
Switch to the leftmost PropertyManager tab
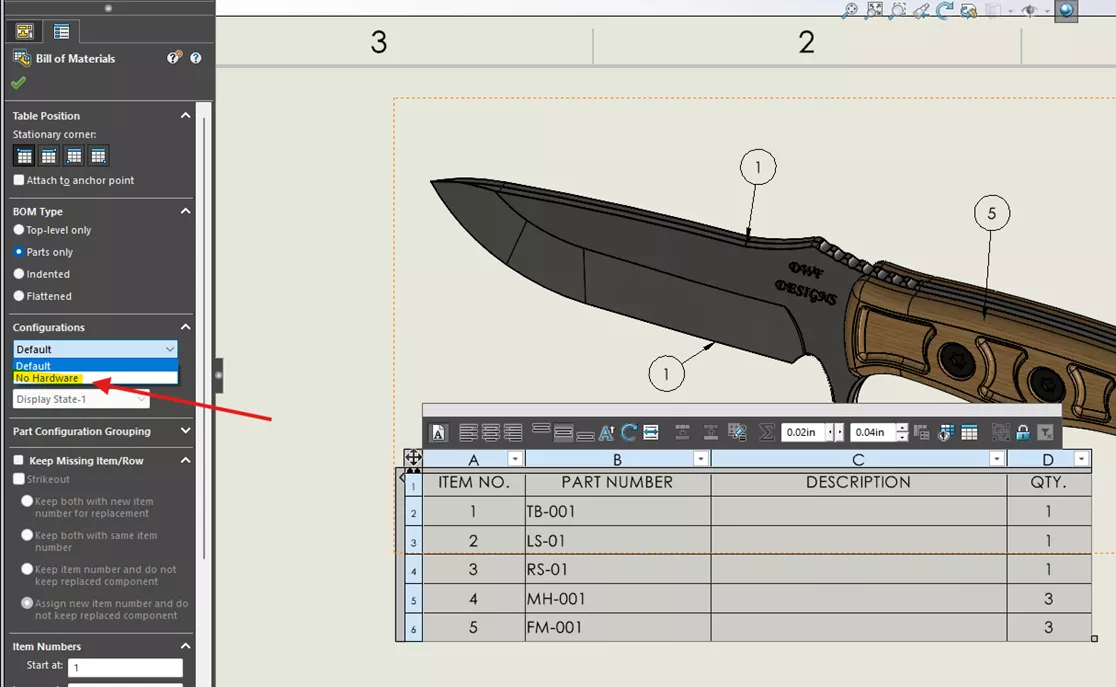pyautogui.click(x=22, y=31)
